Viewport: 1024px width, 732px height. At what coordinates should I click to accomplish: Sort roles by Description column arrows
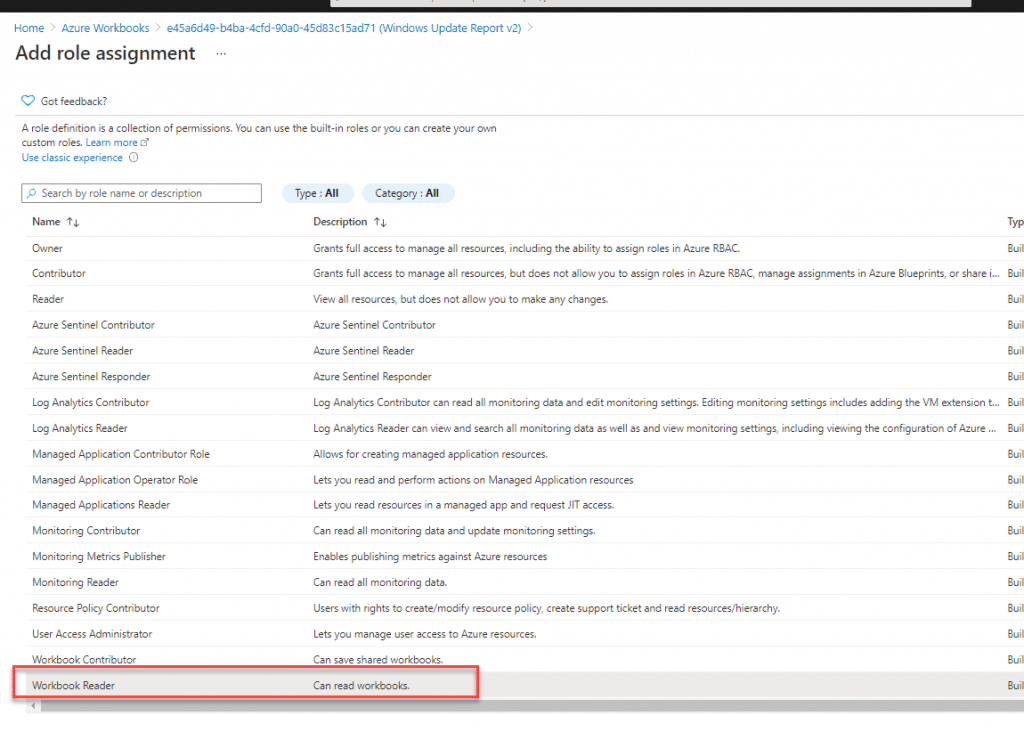(380, 222)
